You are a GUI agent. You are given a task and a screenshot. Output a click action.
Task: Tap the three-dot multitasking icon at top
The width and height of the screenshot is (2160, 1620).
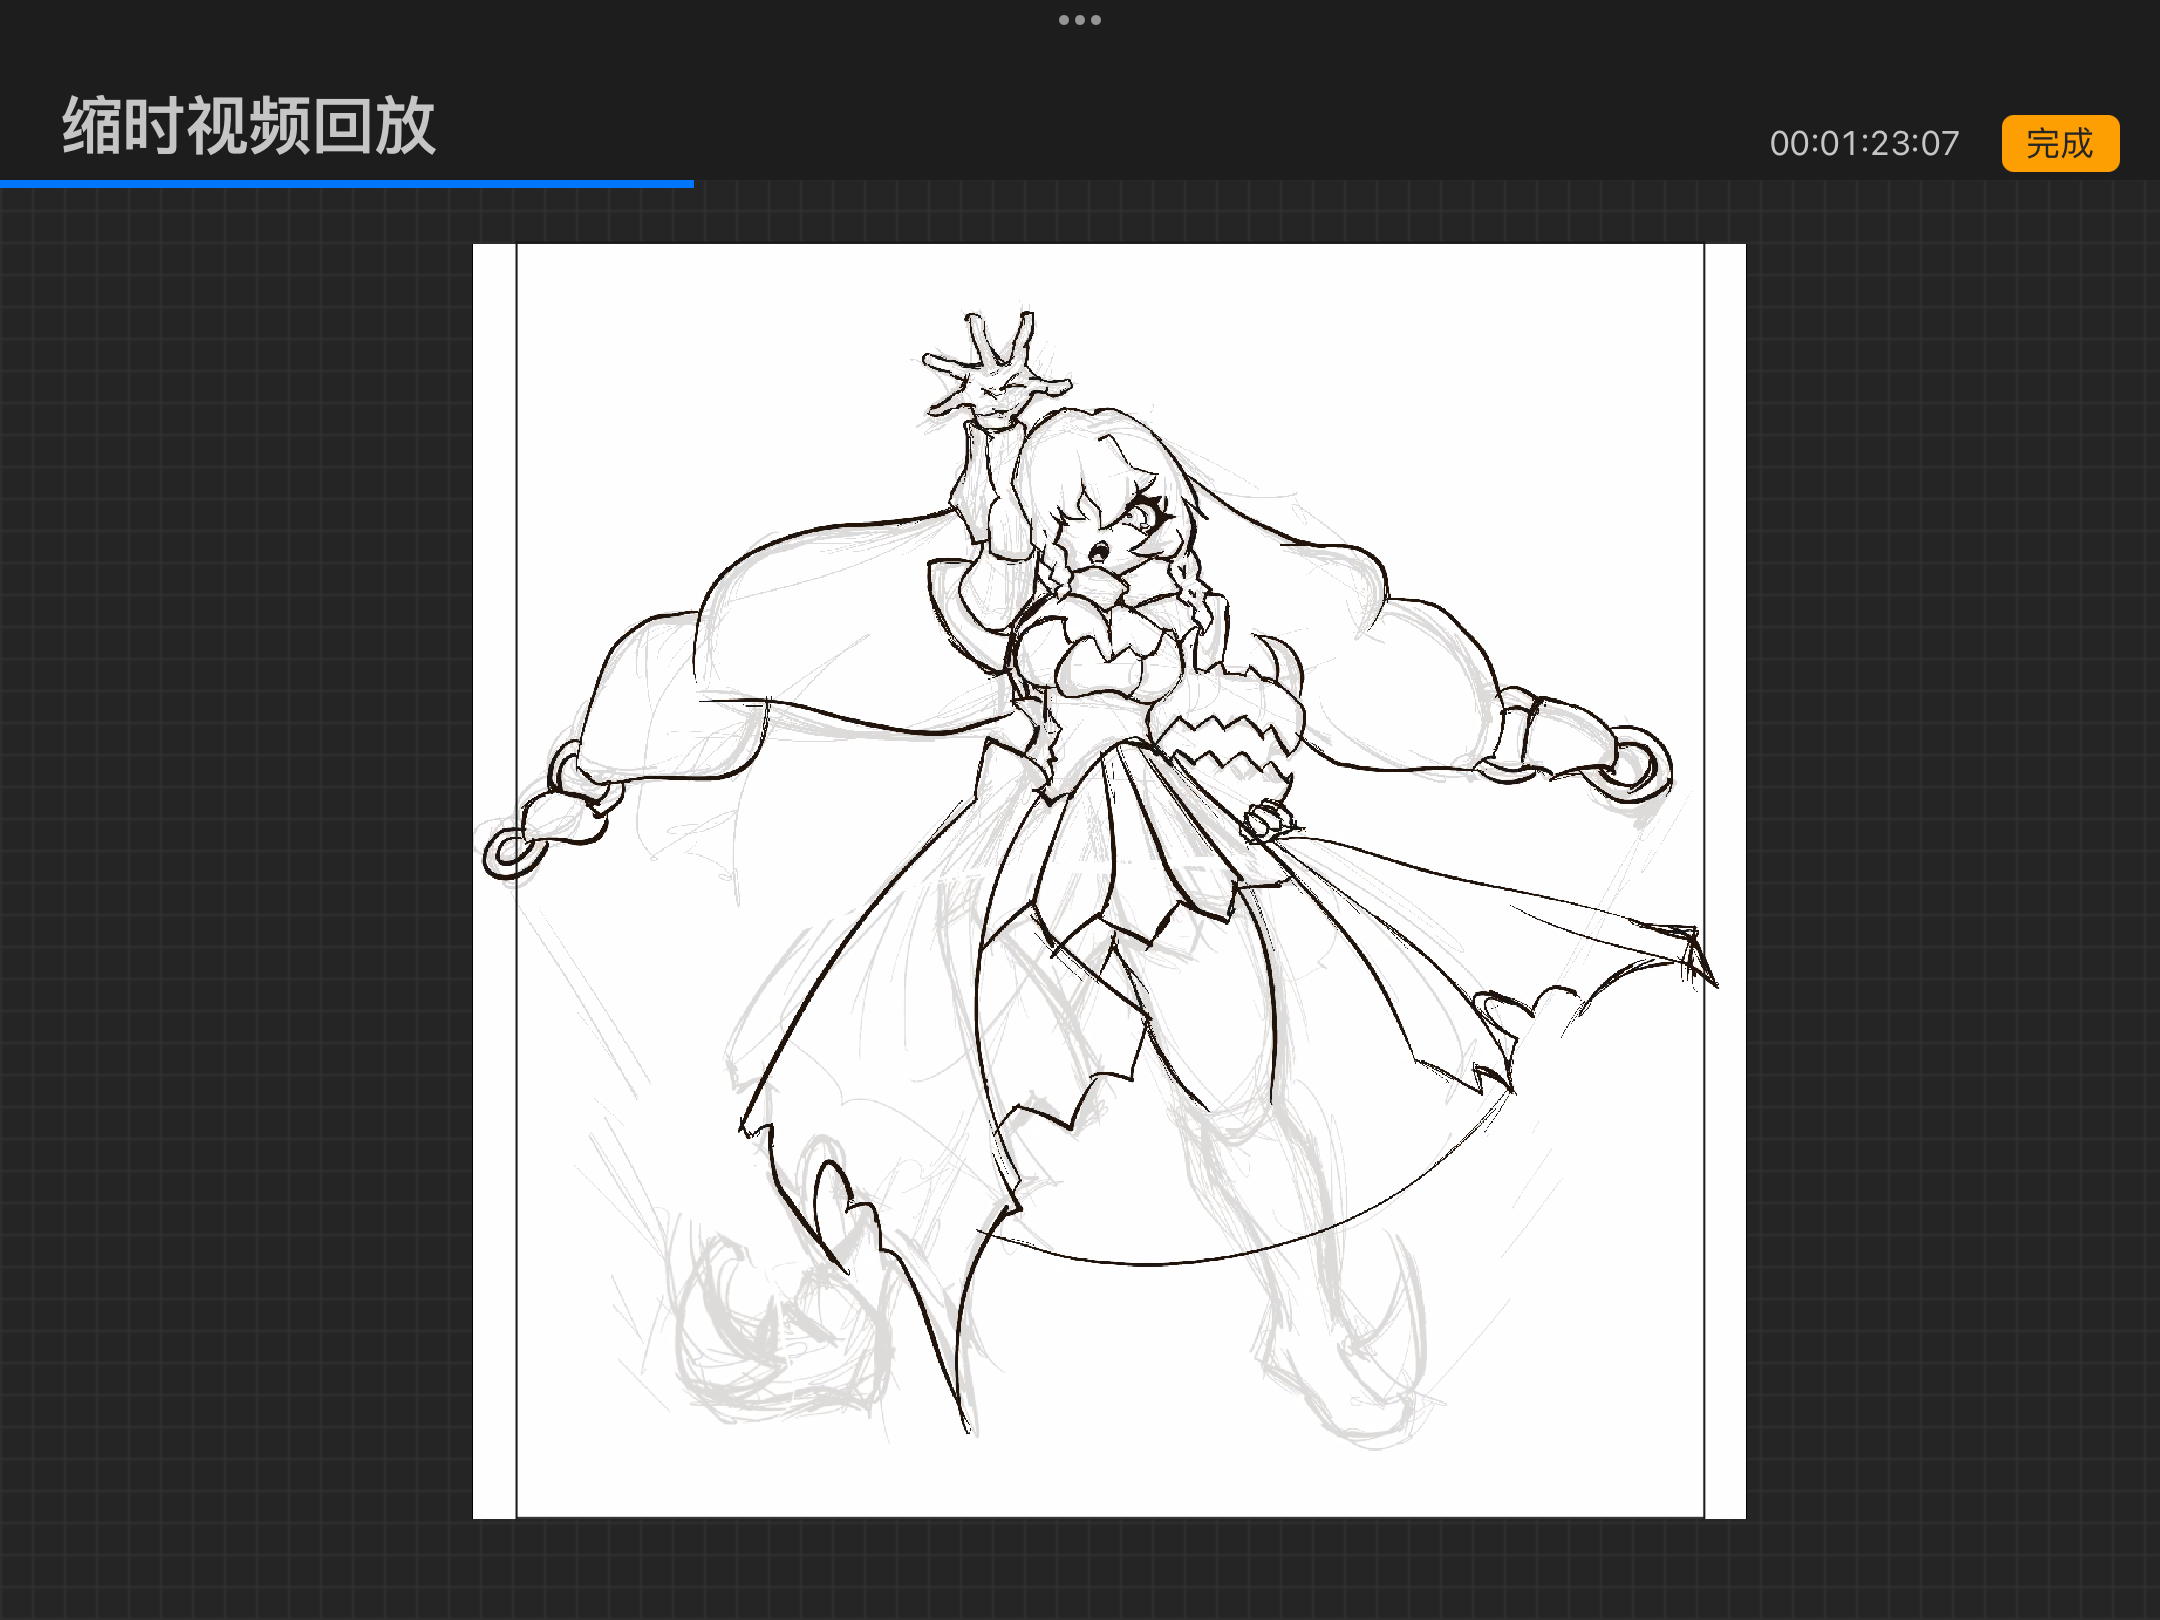pos(1080,20)
